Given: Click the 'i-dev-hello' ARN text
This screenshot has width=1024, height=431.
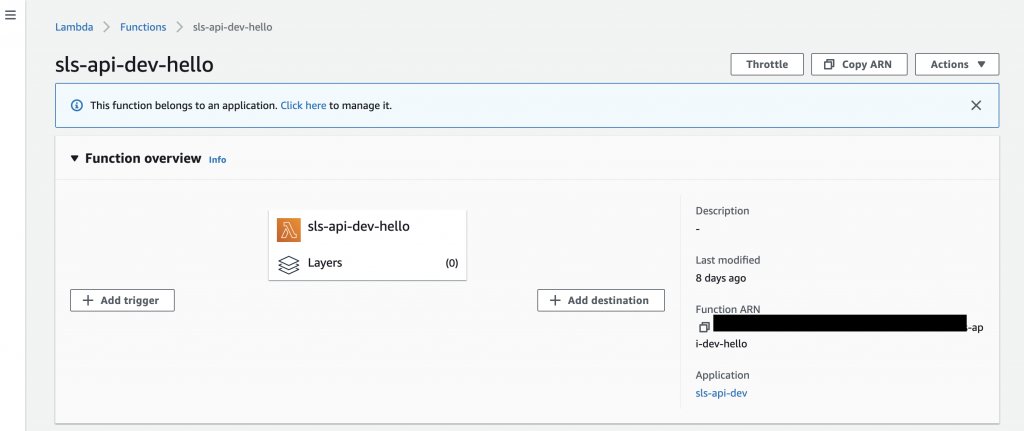Looking at the screenshot, I should tap(721, 344).
